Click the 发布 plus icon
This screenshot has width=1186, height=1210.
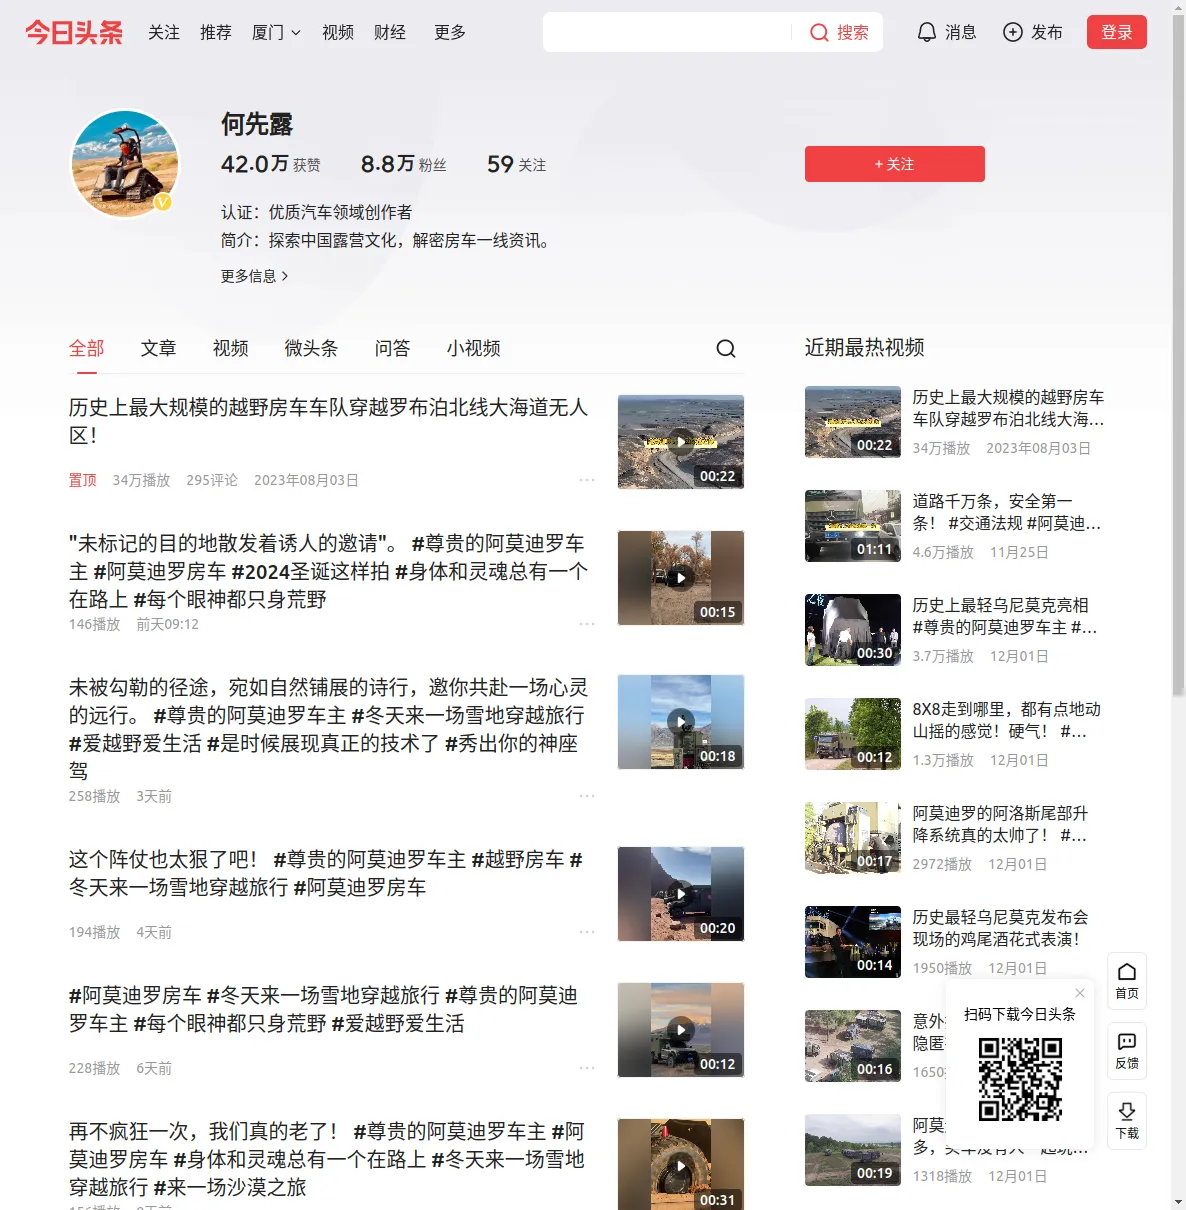click(1013, 33)
